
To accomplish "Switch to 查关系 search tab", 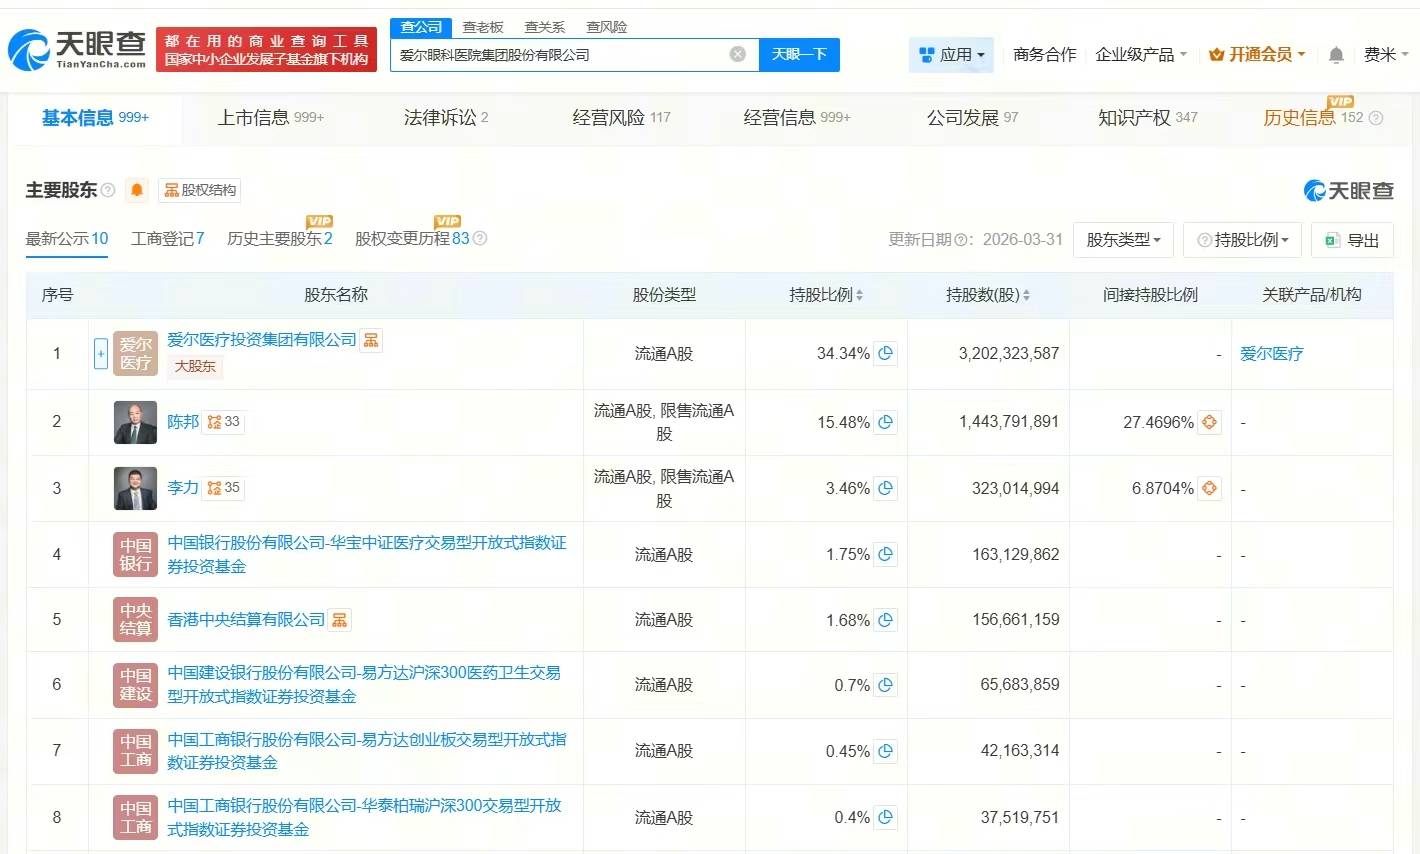I will point(545,27).
